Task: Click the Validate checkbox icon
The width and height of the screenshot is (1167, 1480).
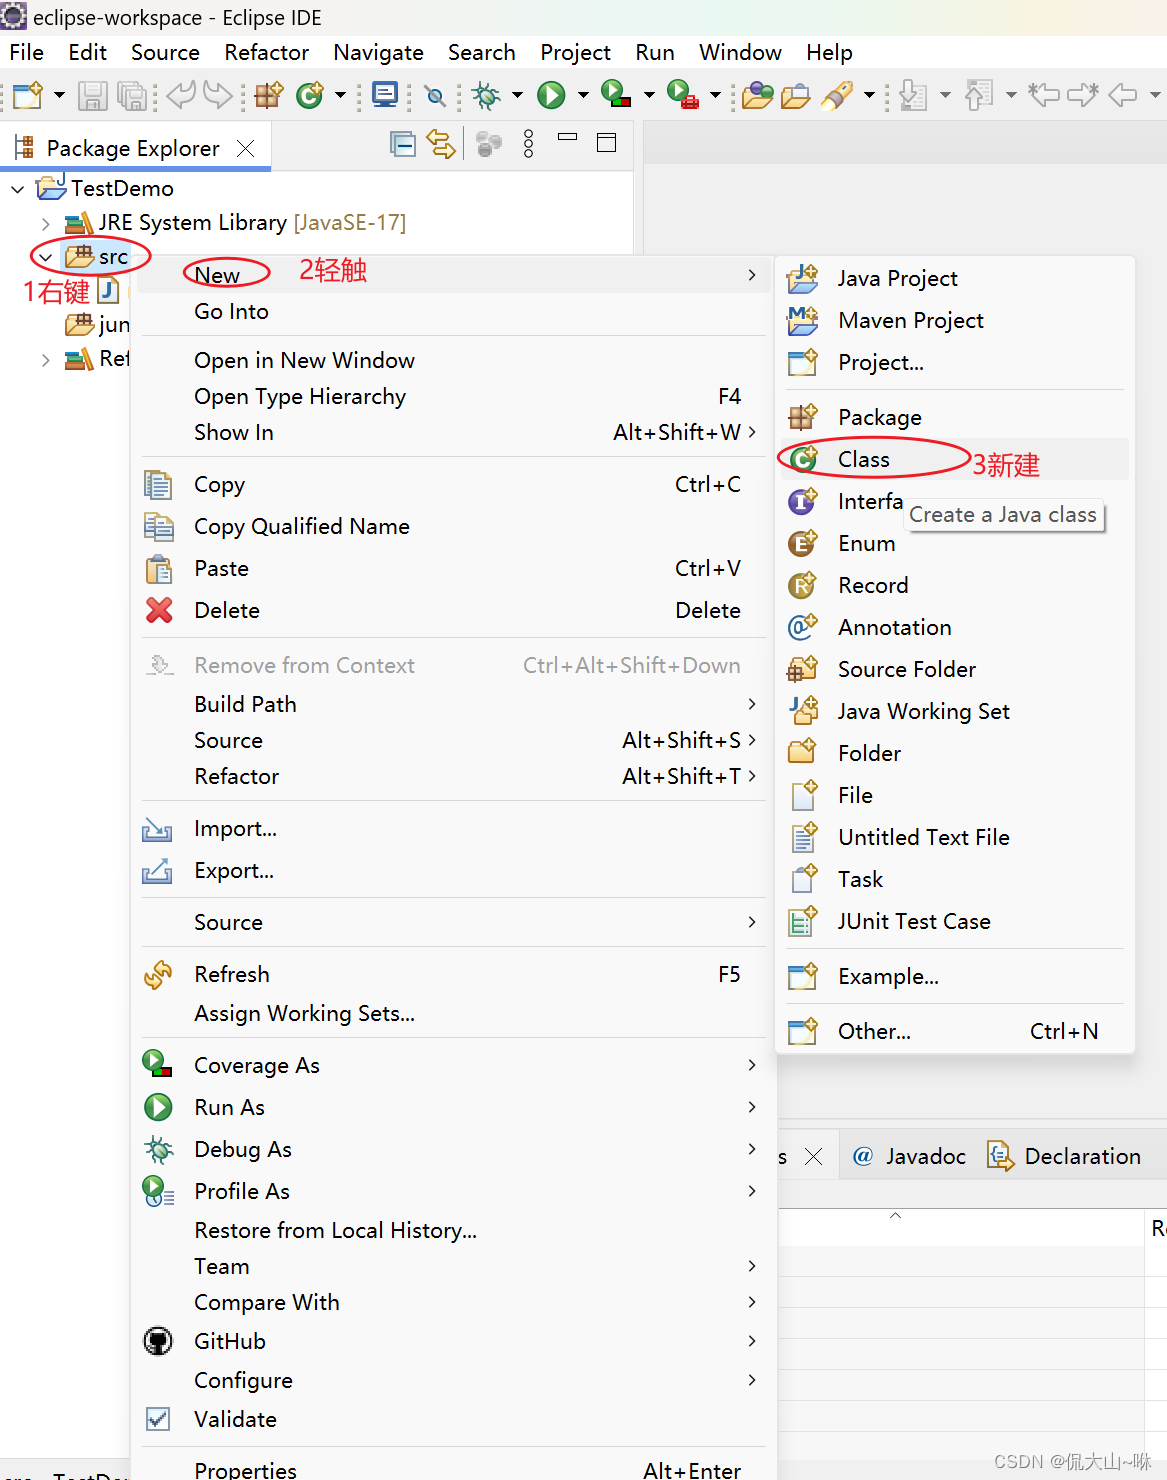Action: (x=158, y=1419)
